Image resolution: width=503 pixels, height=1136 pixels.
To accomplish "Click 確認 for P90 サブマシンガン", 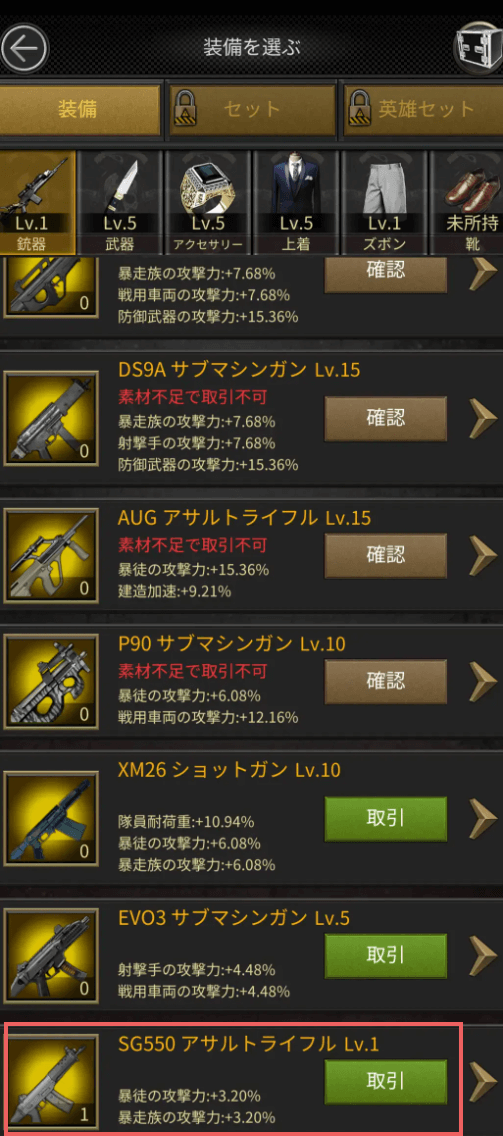I will (386, 681).
